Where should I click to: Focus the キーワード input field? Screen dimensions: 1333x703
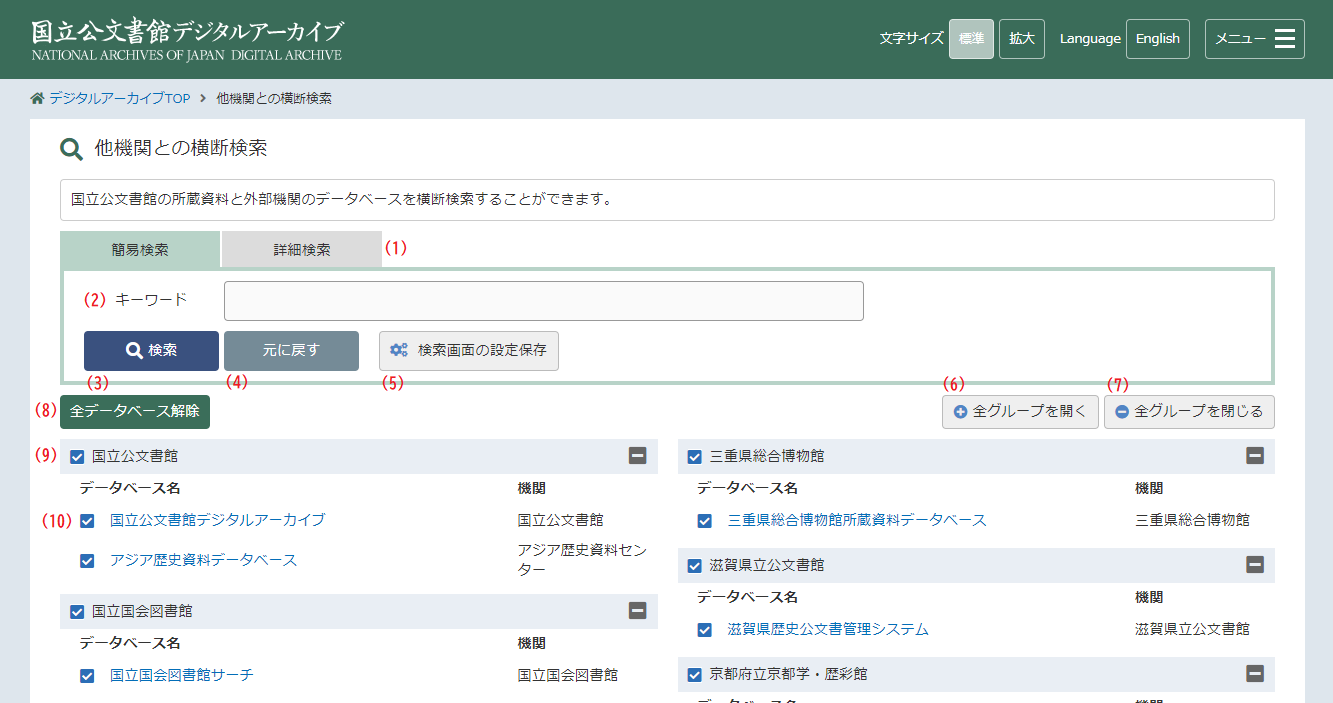[x=544, y=301]
